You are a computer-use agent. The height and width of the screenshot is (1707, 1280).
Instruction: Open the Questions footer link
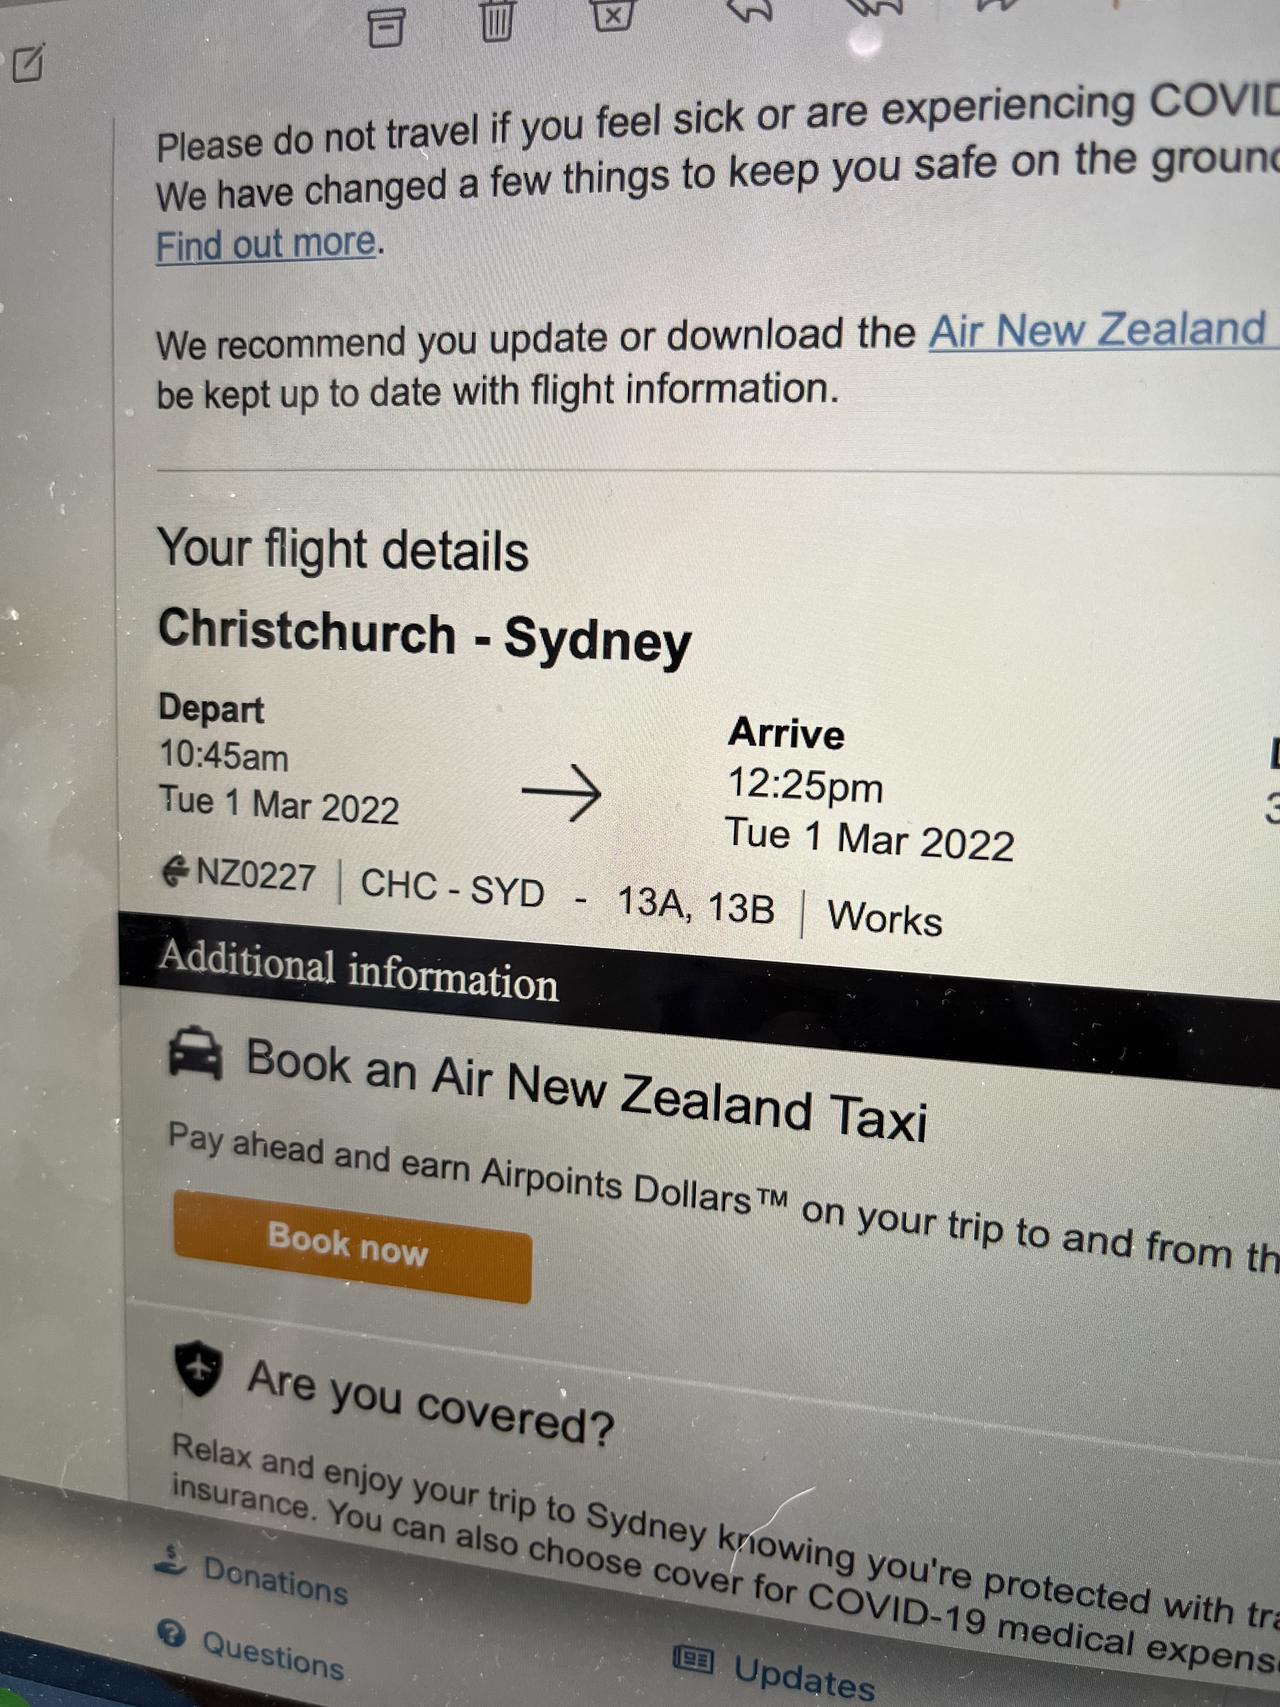tap(273, 1654)
